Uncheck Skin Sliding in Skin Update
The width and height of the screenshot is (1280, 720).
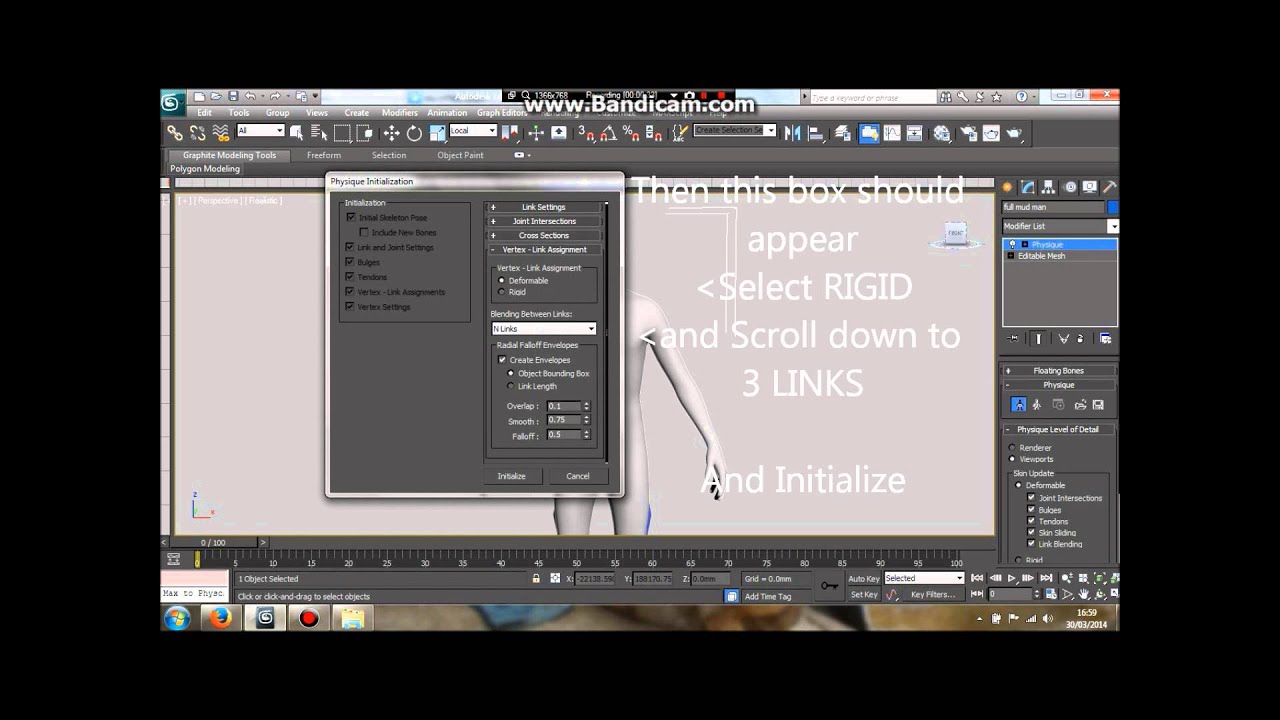click(1031, 533)
